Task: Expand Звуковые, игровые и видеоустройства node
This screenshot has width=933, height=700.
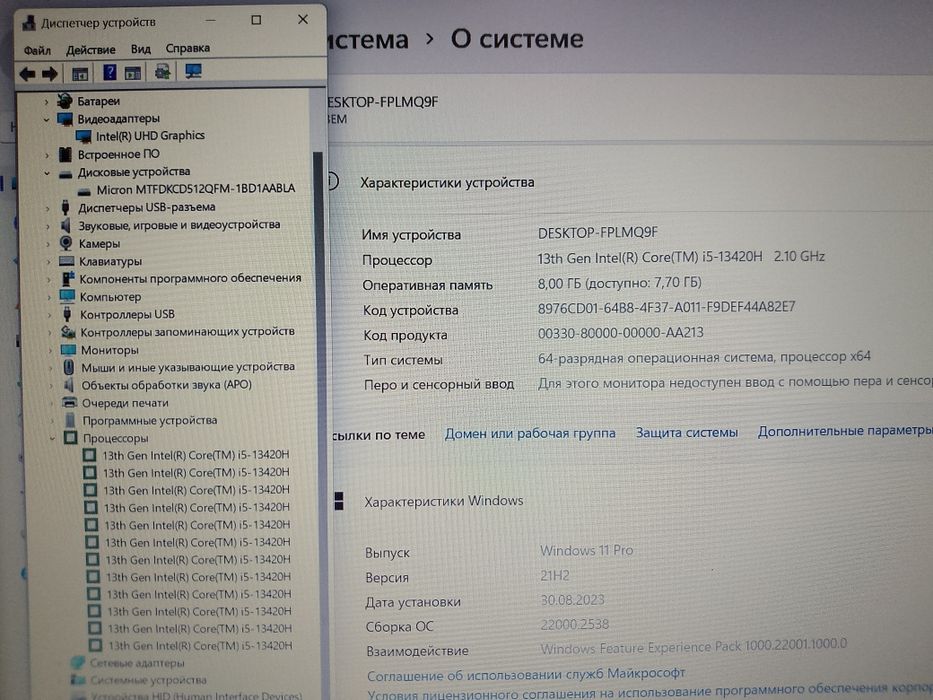Action: point(48,226)
